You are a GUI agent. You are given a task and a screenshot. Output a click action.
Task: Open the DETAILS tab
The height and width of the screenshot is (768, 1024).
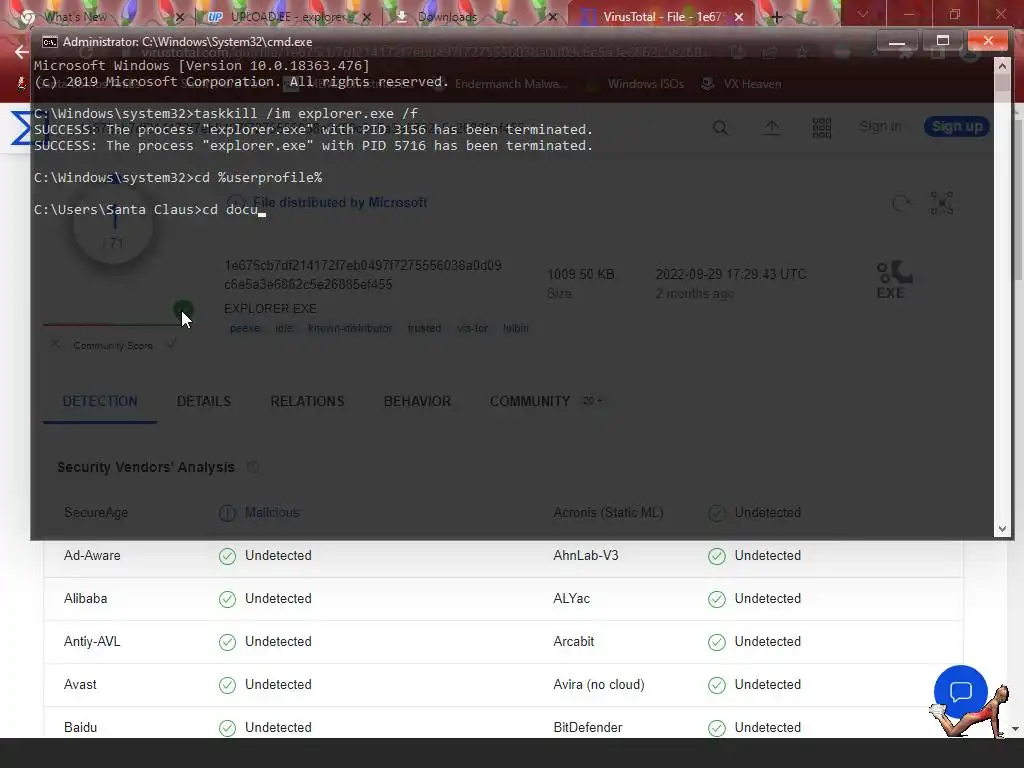pyautogui.click(x=204, y=401)
